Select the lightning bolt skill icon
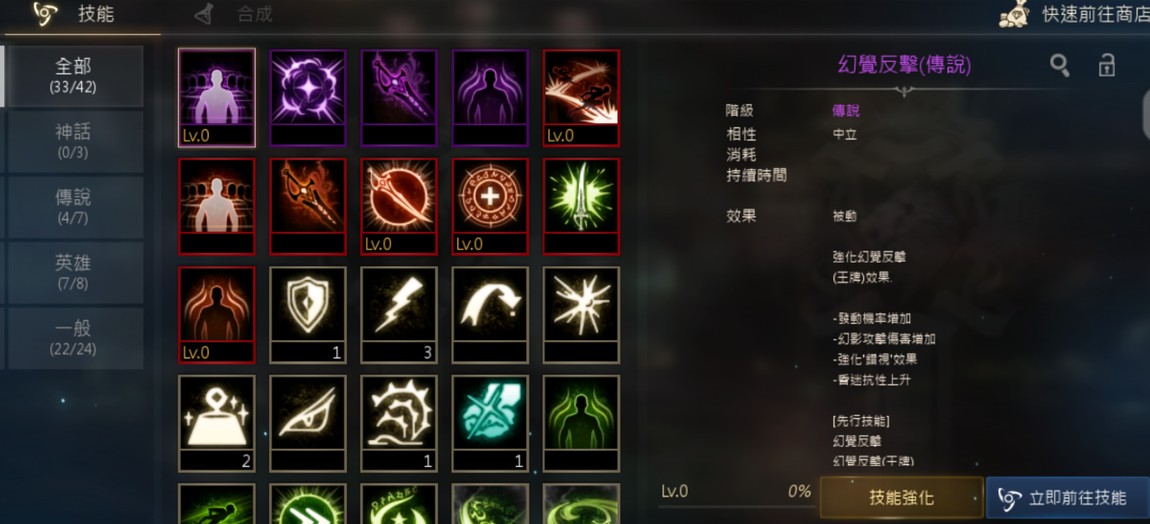 coord(398,315)
